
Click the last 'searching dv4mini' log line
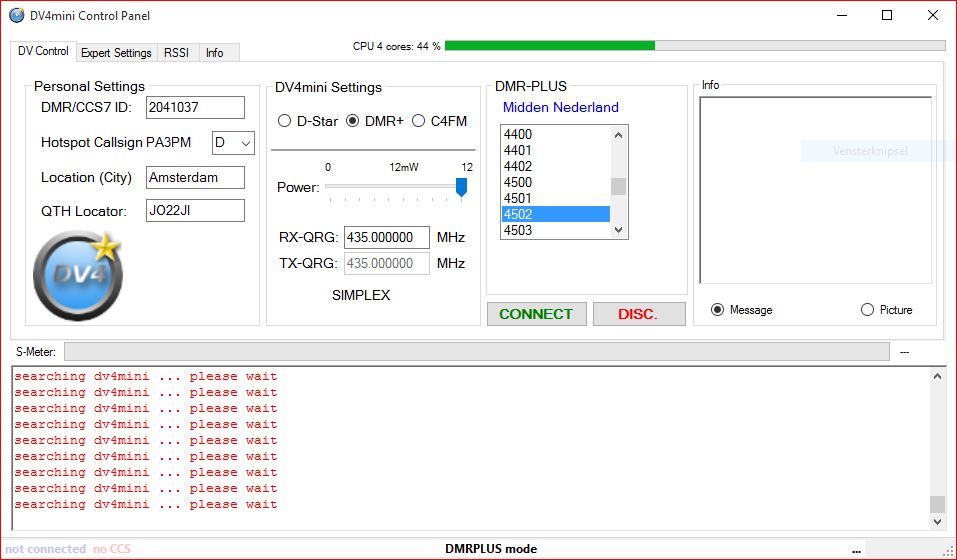click(146, 504)
